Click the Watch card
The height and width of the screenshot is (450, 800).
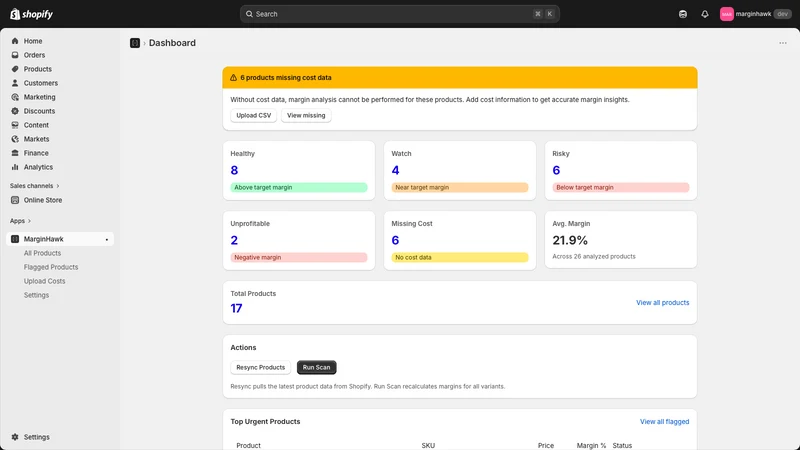click(x=460, y=170)
